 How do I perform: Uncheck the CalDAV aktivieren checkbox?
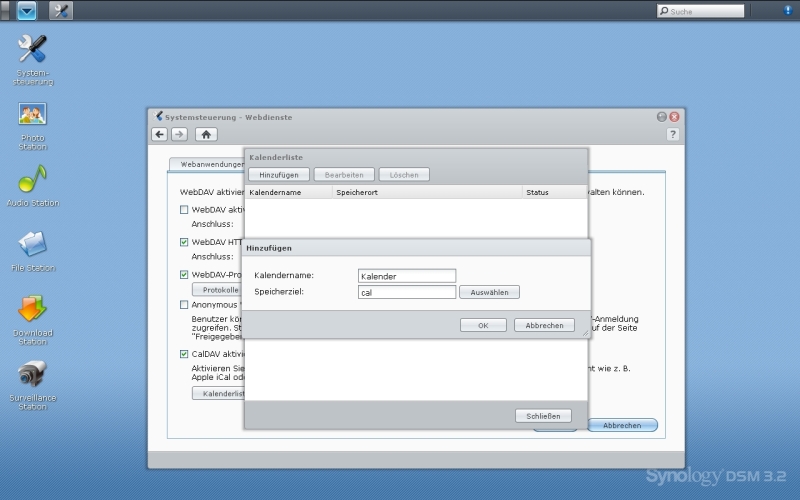[184, 354]
